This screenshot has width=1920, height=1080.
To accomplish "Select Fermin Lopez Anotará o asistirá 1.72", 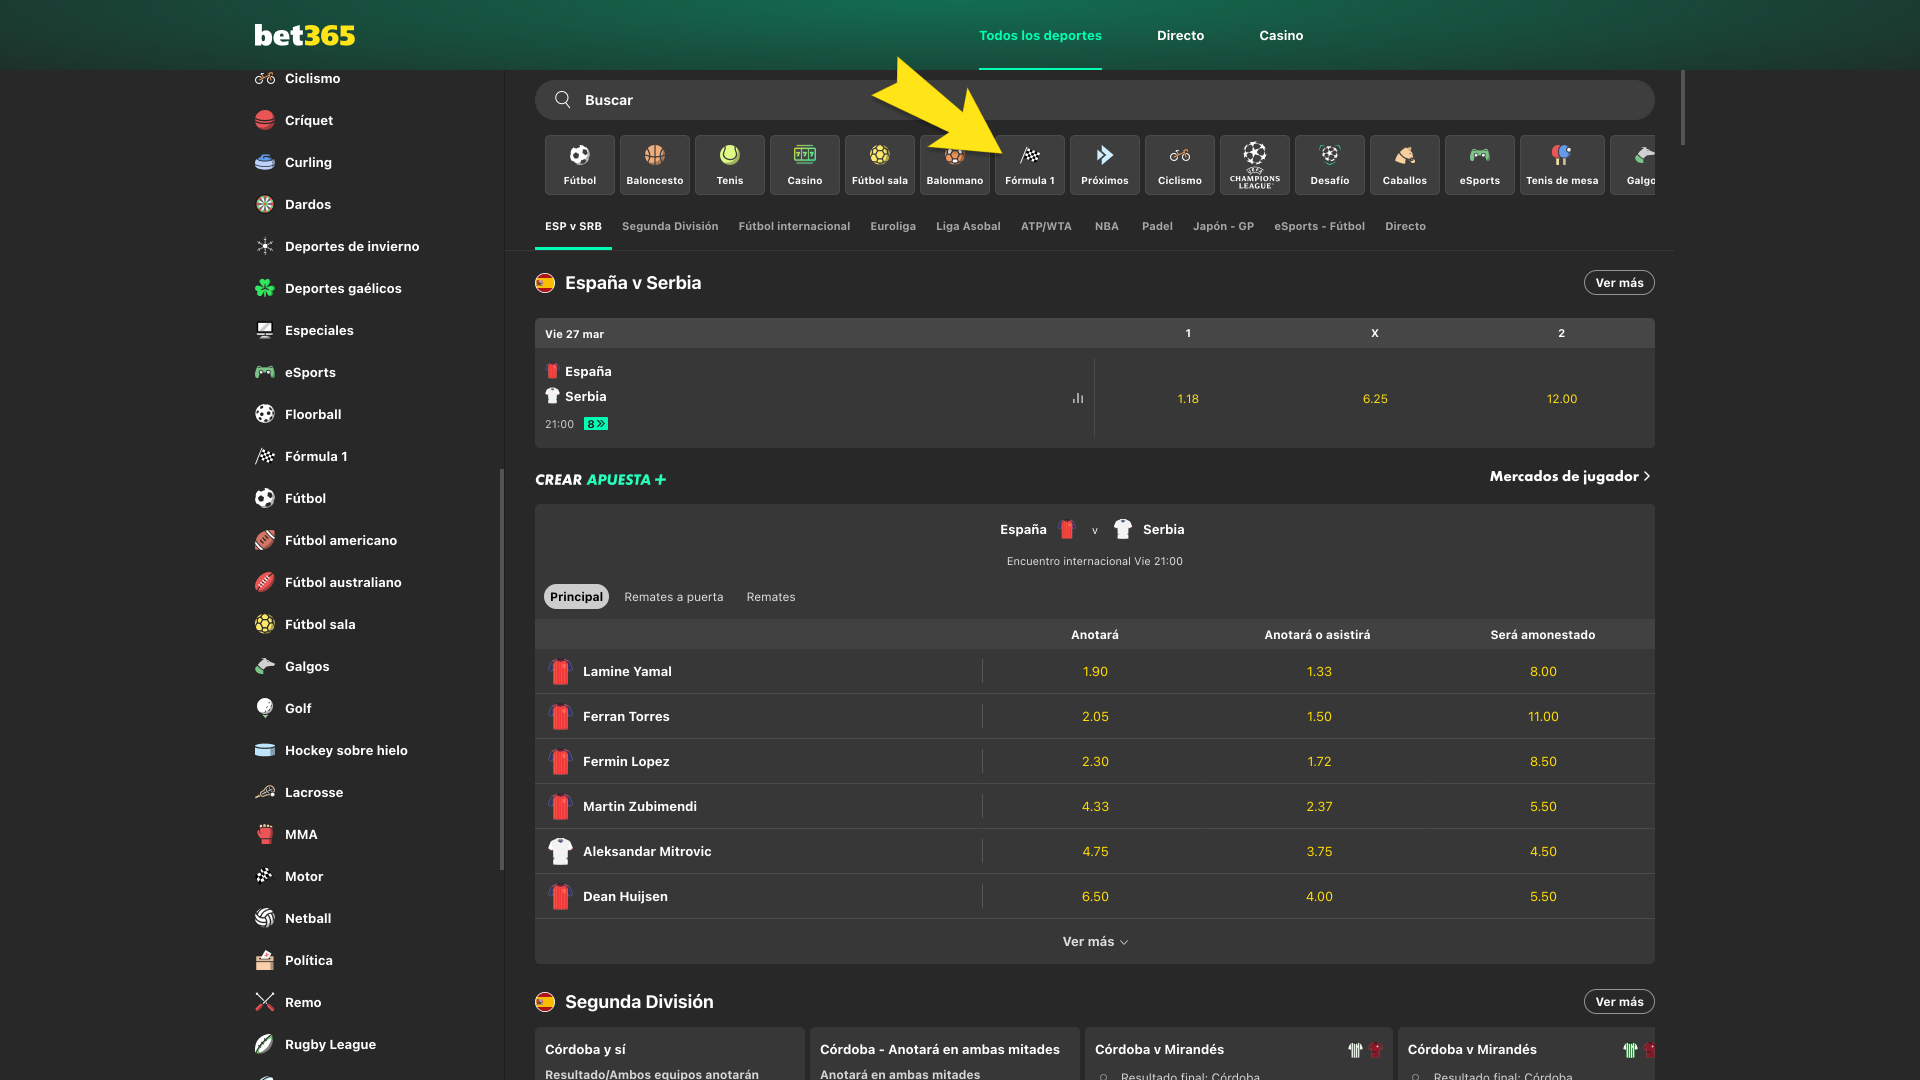I will [1319, 762].
